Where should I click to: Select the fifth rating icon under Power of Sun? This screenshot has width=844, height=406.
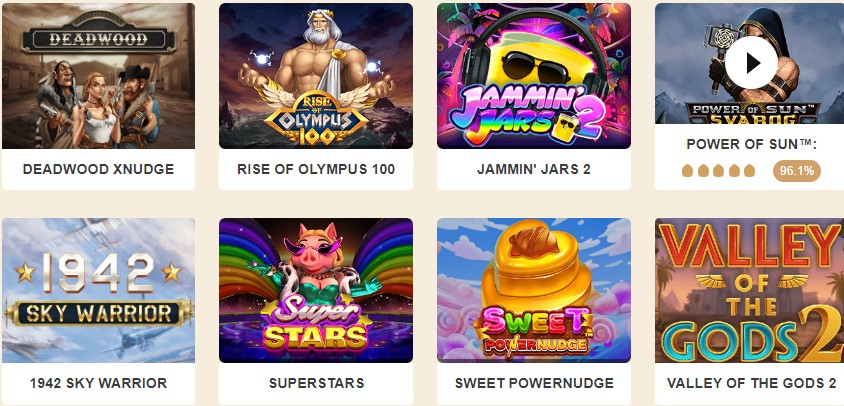tap(749, 171)
